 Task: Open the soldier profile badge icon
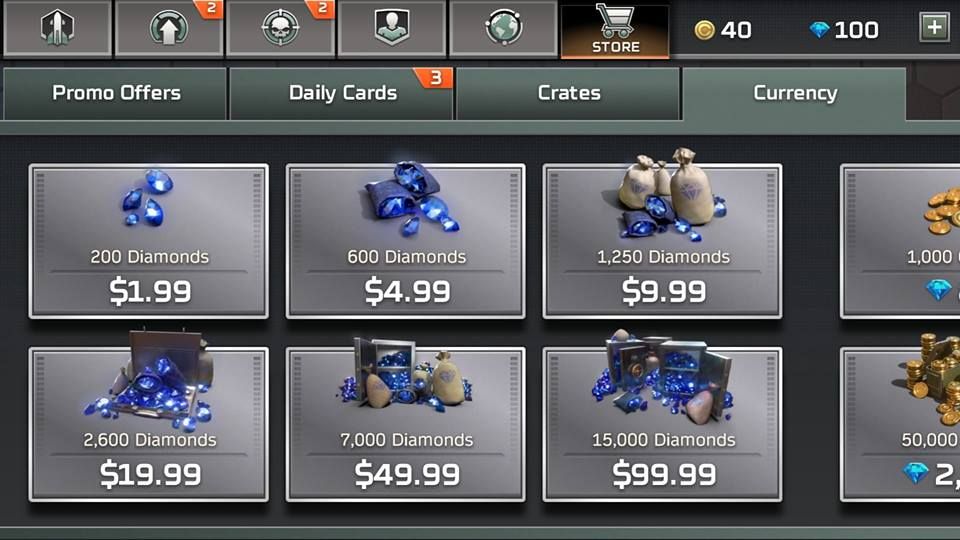click(x=392, y=28)
